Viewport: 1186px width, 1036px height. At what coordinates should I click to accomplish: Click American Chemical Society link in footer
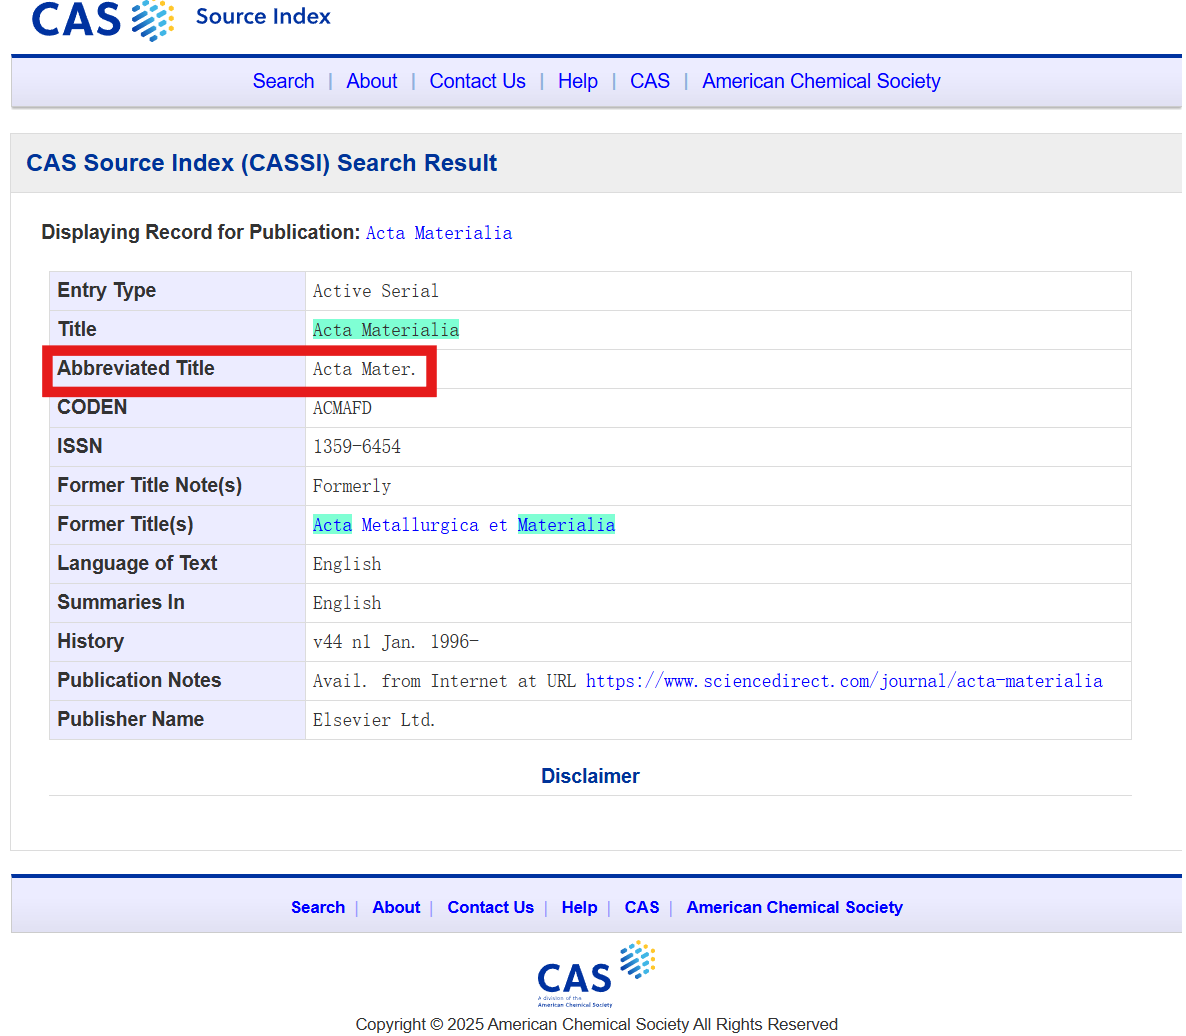[x=794, y=907]
